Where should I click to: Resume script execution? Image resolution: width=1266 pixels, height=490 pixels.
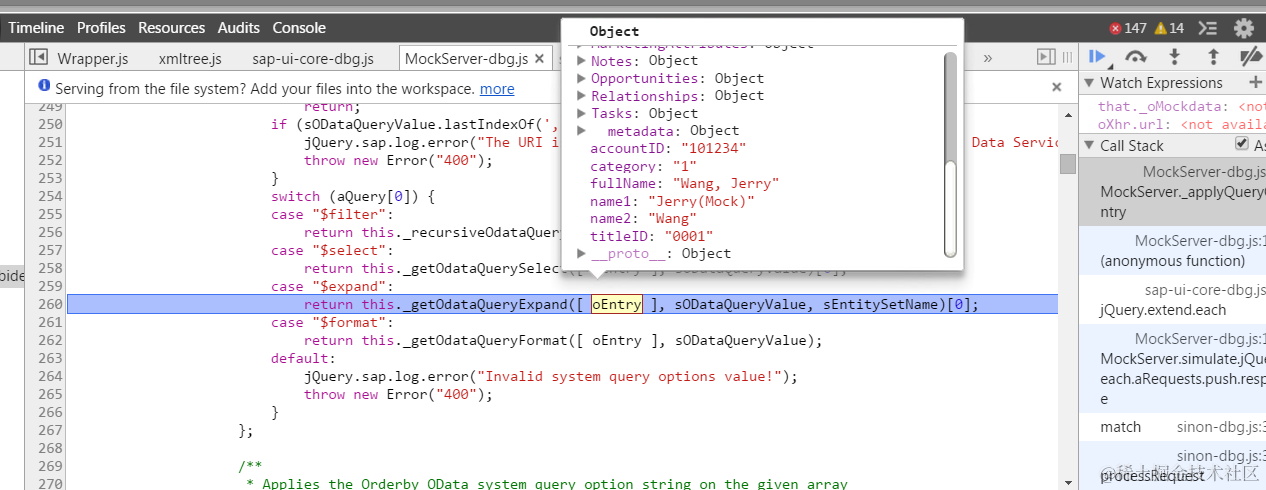(1097, 57)
